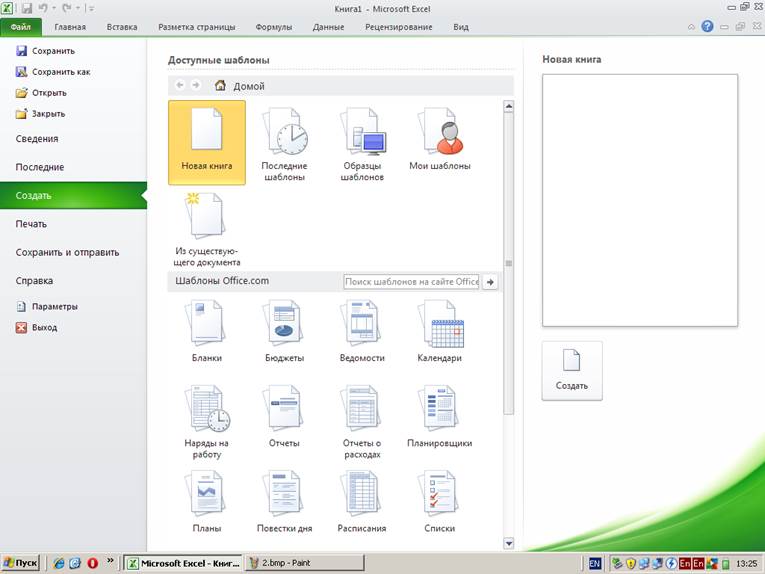
Task: Click Сохранить как in the sidebar
Action: [x=60, y=72]
